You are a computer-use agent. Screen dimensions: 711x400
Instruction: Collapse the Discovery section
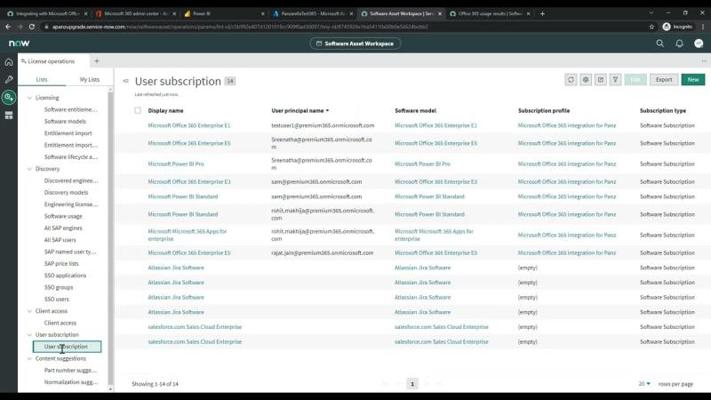[x=29, y=169]
